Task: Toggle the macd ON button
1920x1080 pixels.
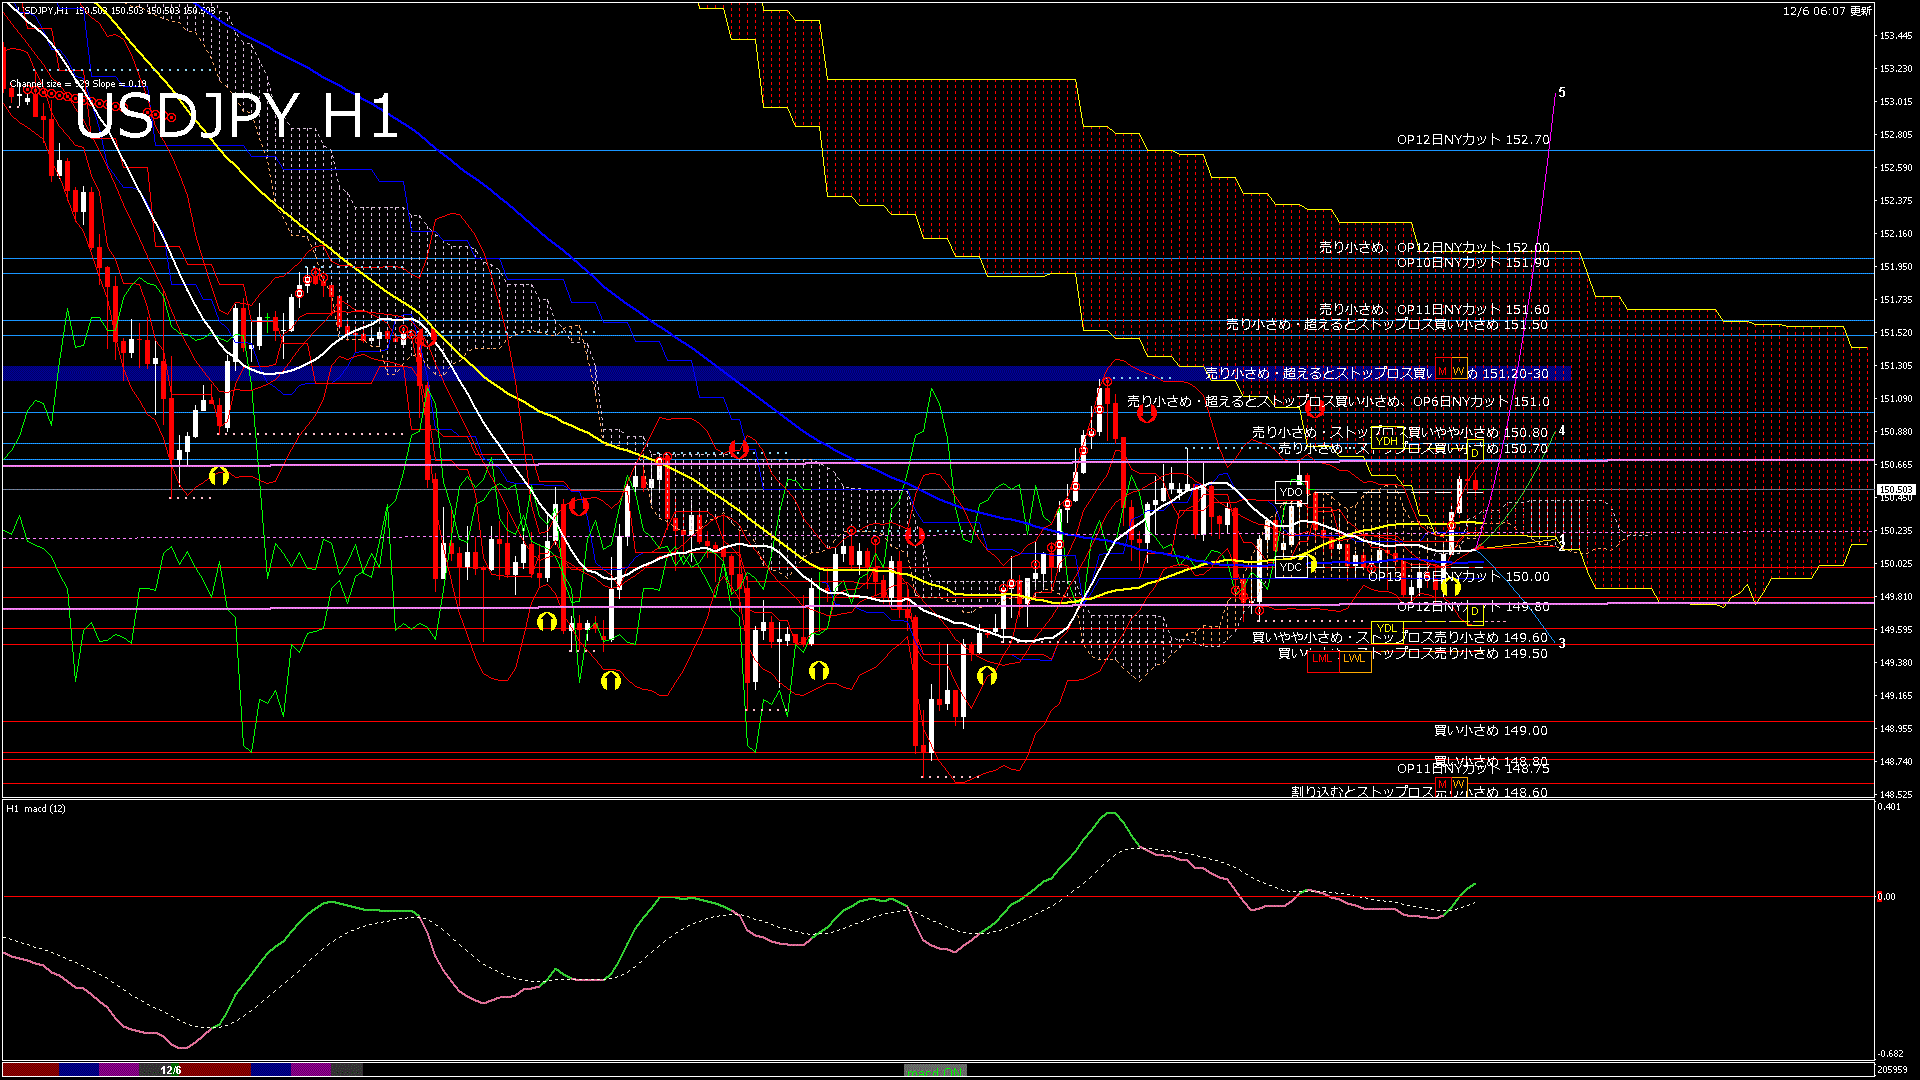Action: click(x=935, y=1071)
